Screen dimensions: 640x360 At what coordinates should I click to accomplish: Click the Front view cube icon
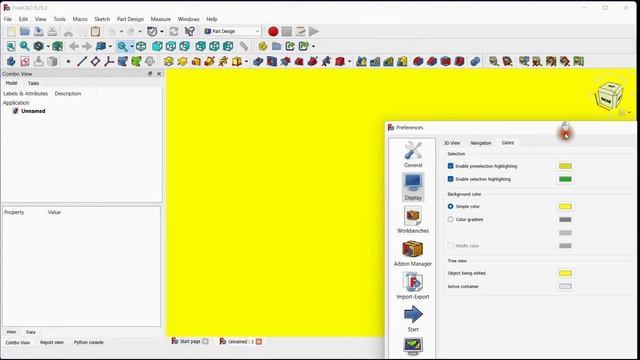point(158,46)
